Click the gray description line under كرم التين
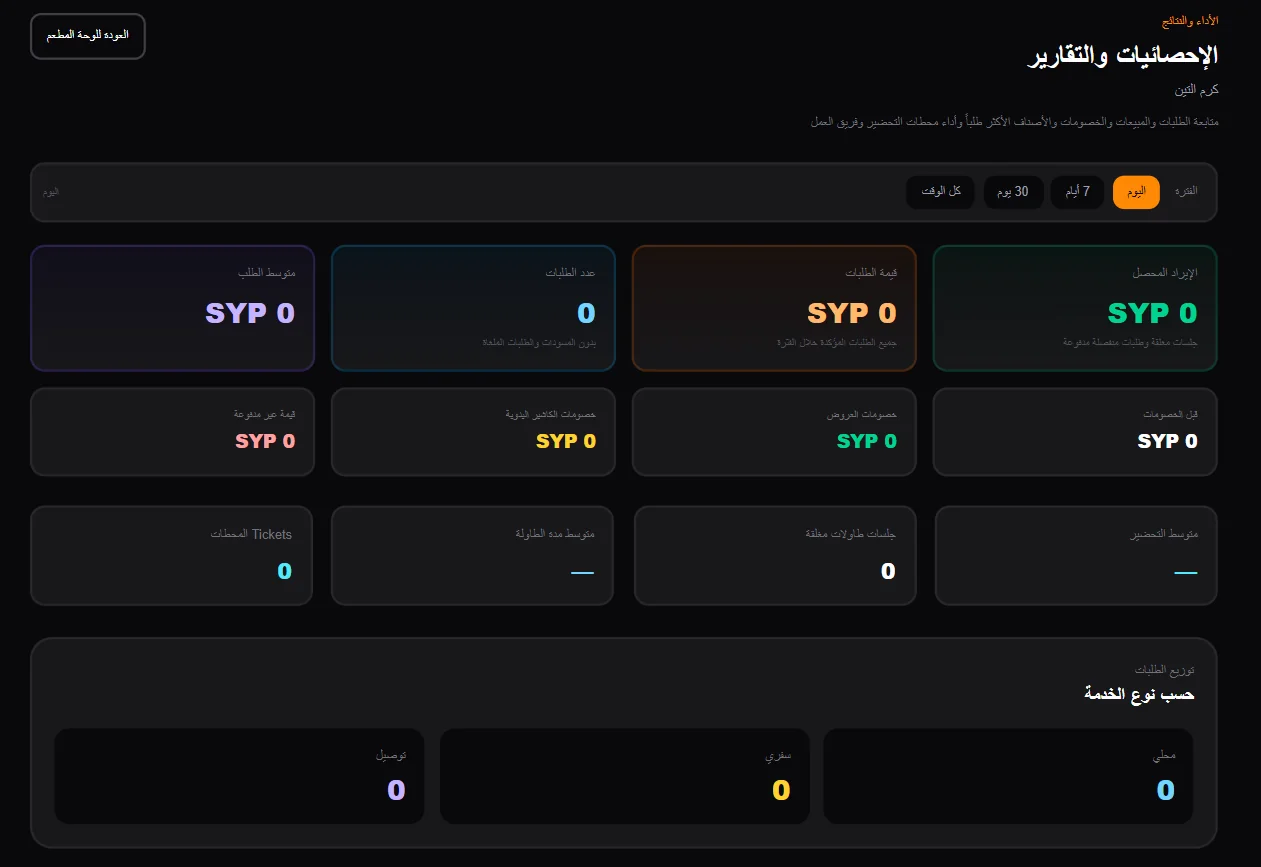 click(1014, 122)
